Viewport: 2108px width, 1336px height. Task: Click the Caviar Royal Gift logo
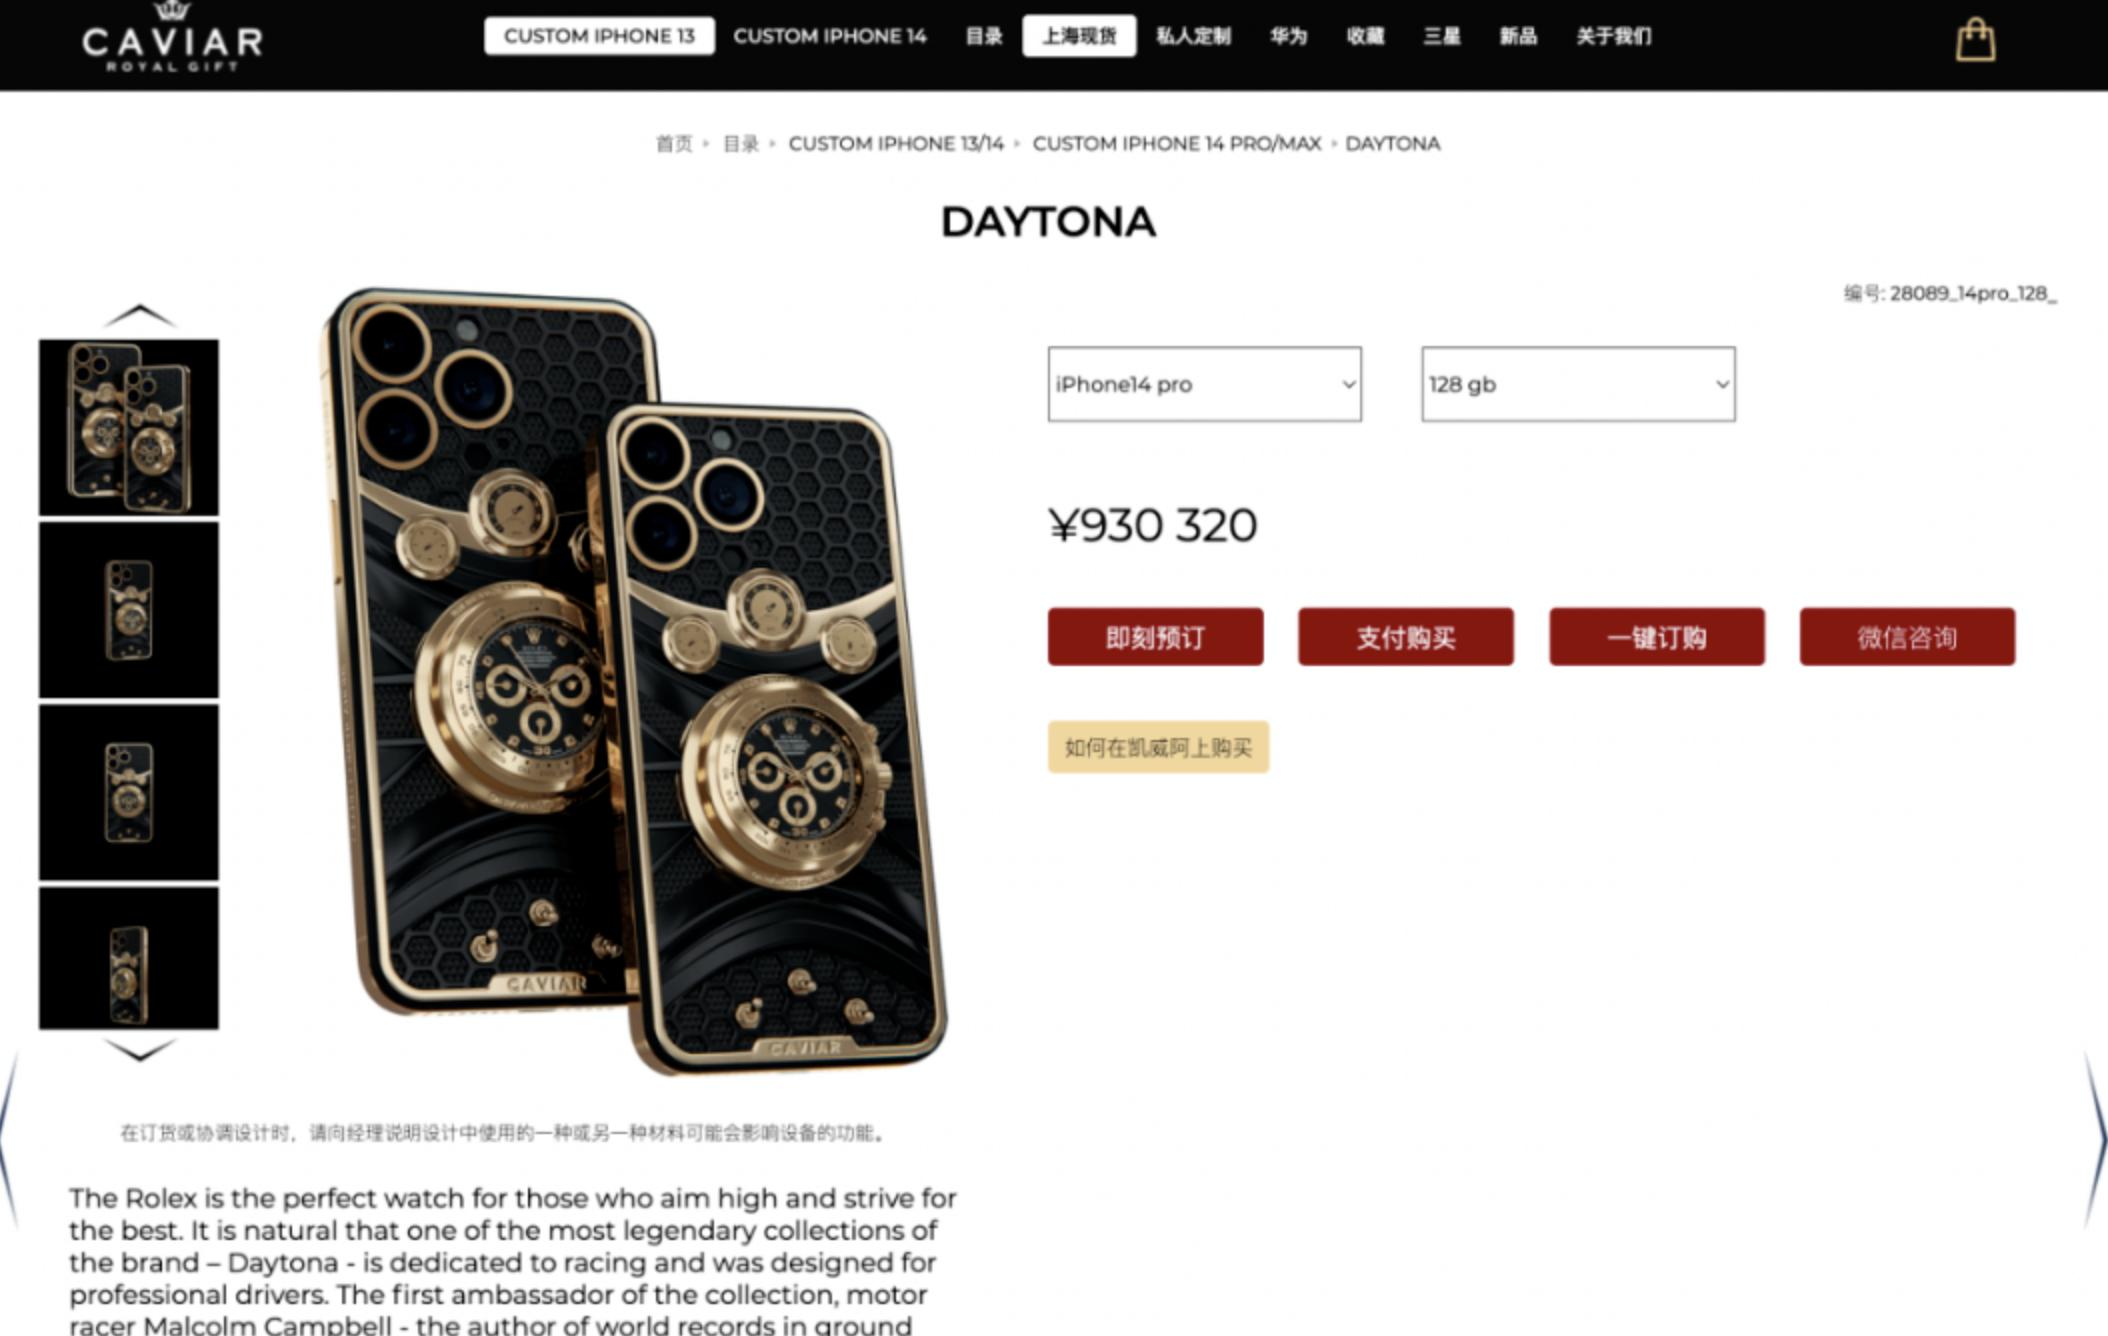pyautogui.click(x=172, y=39)
